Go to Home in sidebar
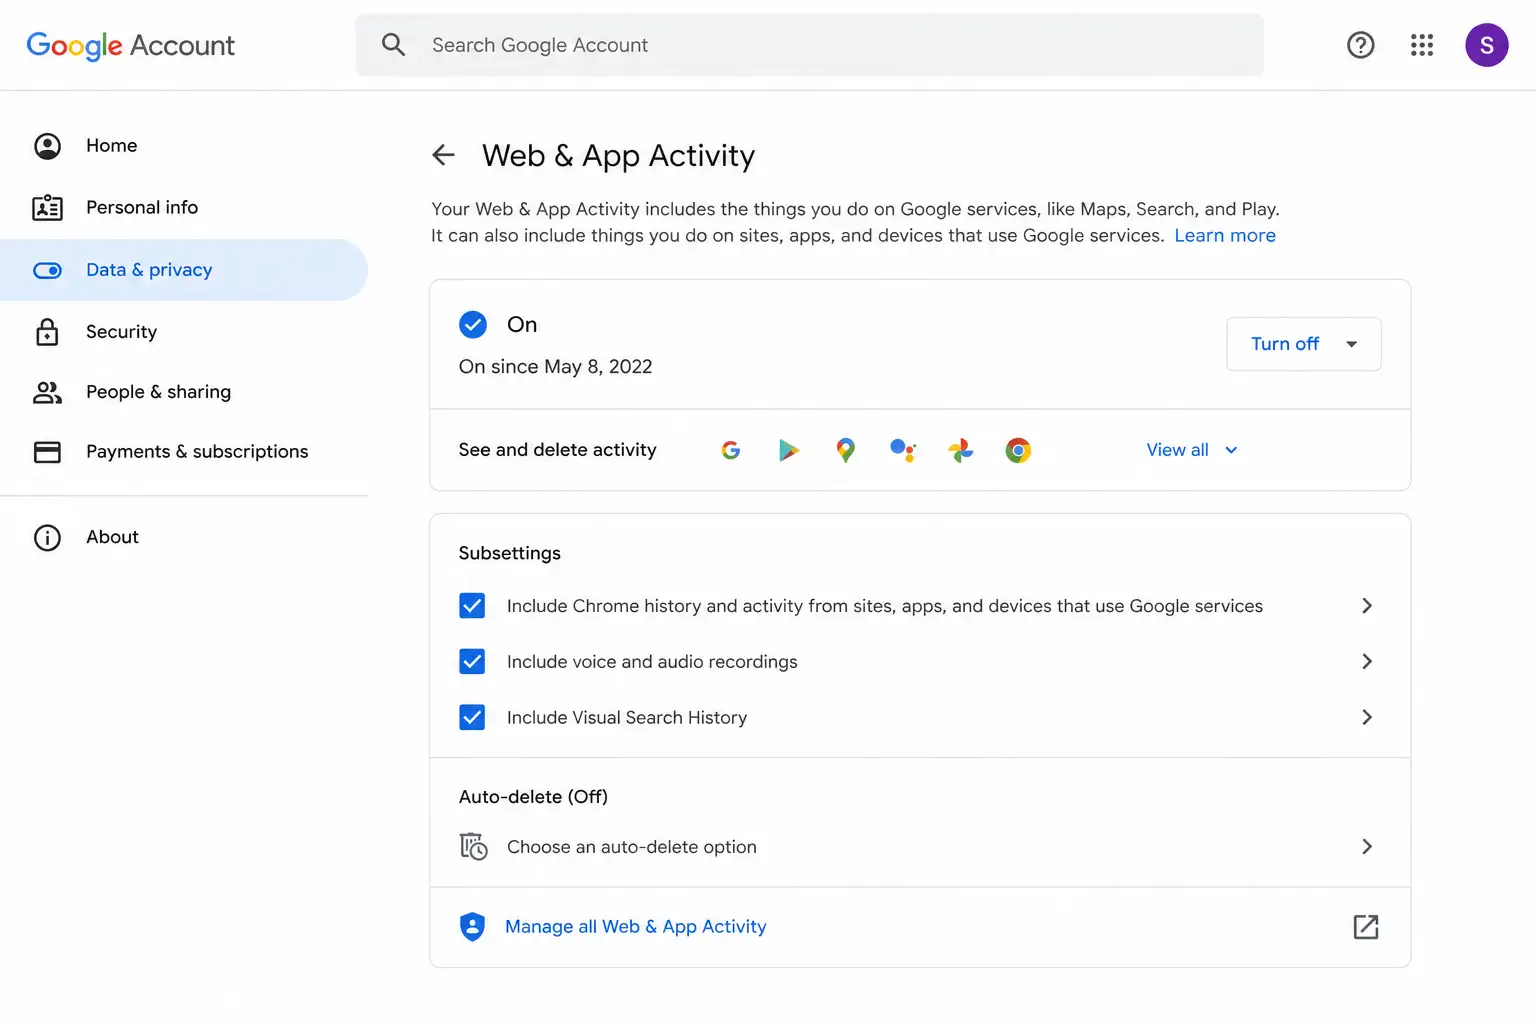This screenshot has height=1024, width=1536. click(x=184, y=146)
